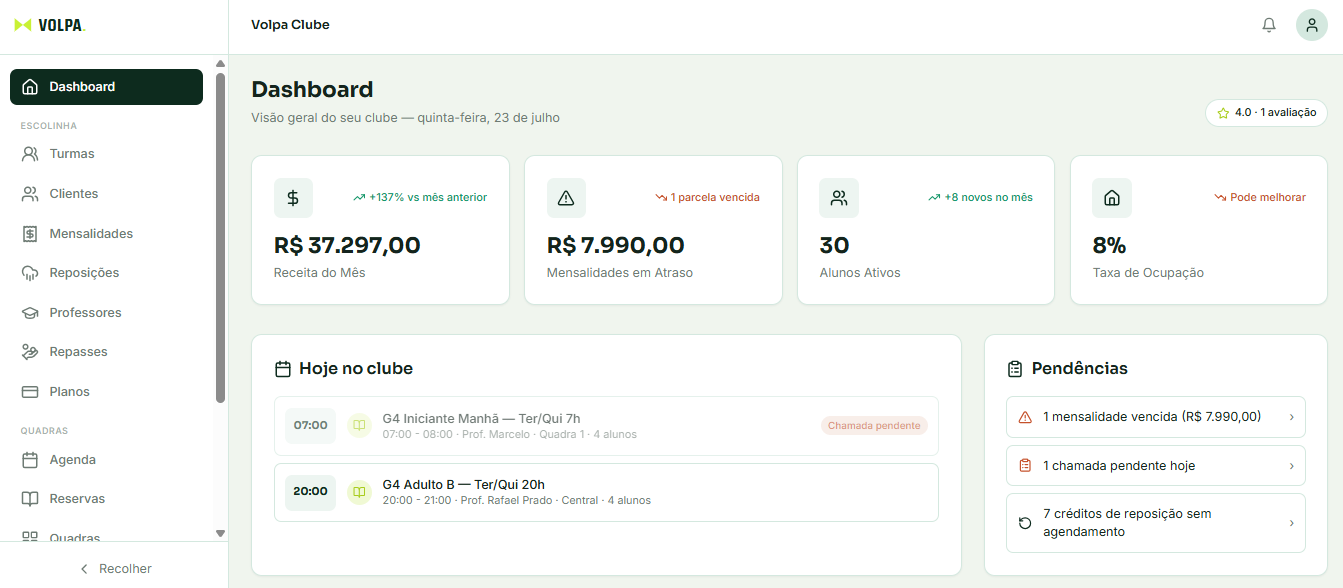Click the people icon on Alunos Ativos card
The image size is (1343, 588).
(839, 198)
